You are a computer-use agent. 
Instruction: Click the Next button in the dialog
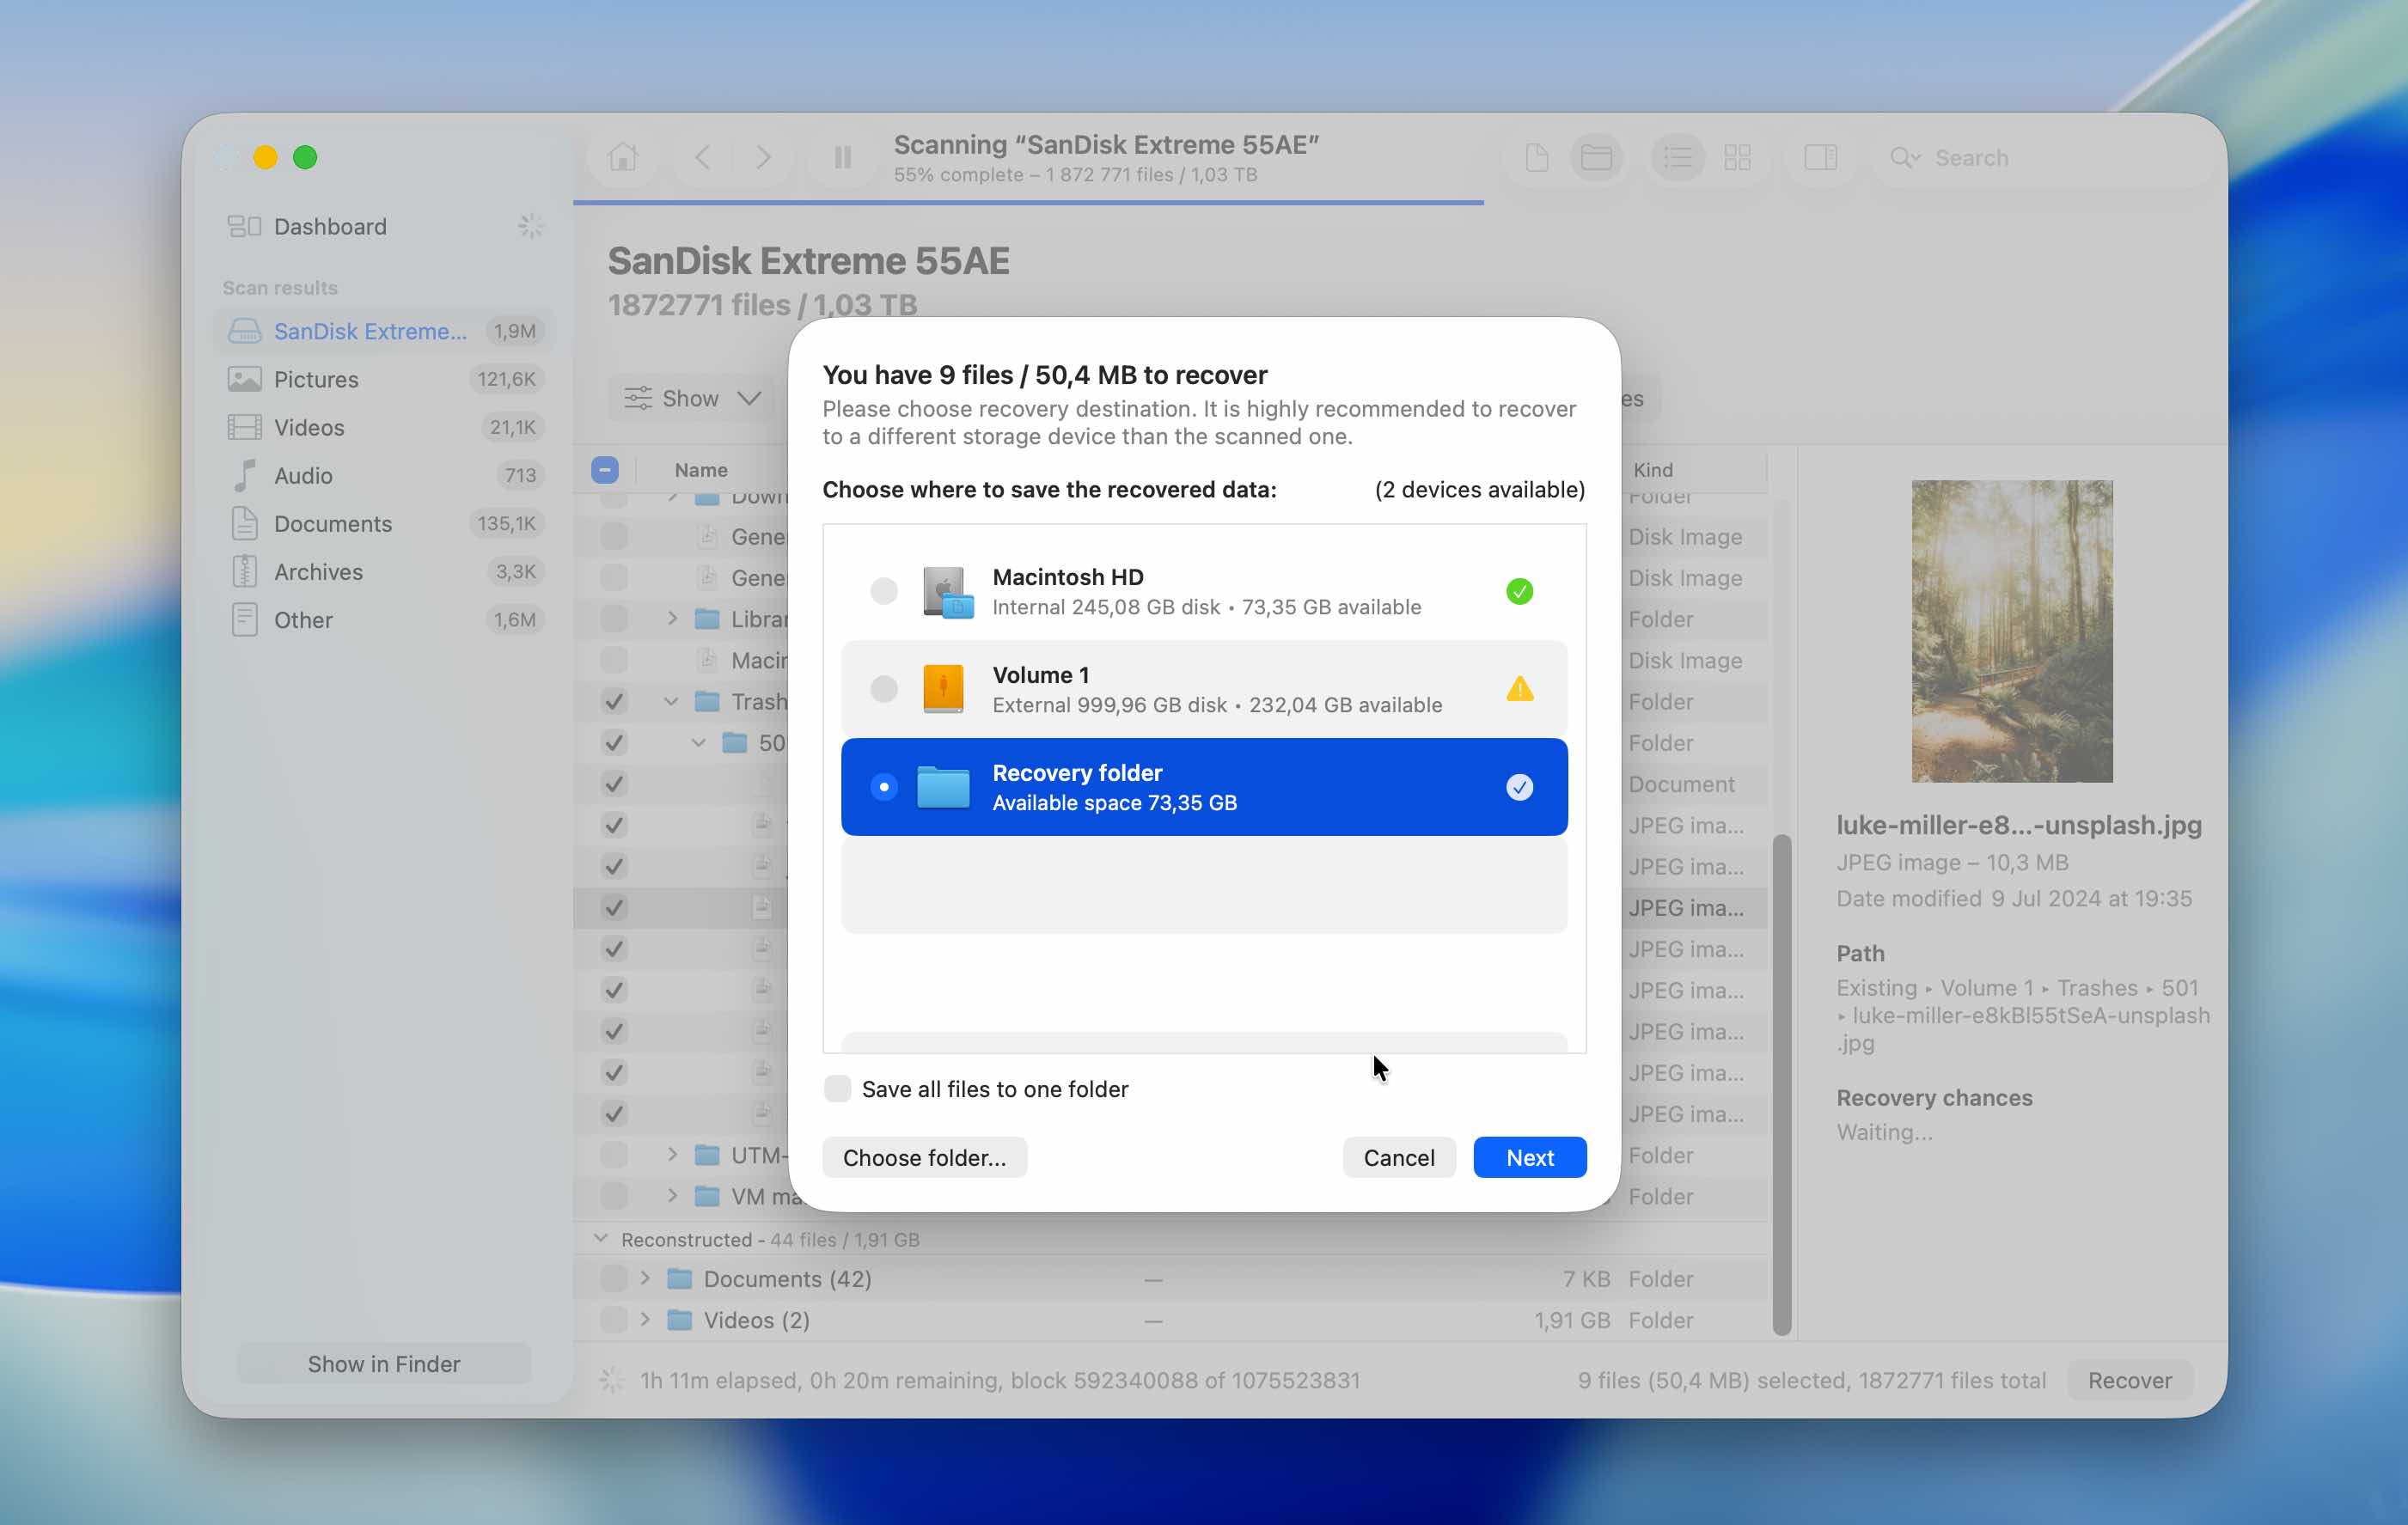[x=1529, y=1157]
